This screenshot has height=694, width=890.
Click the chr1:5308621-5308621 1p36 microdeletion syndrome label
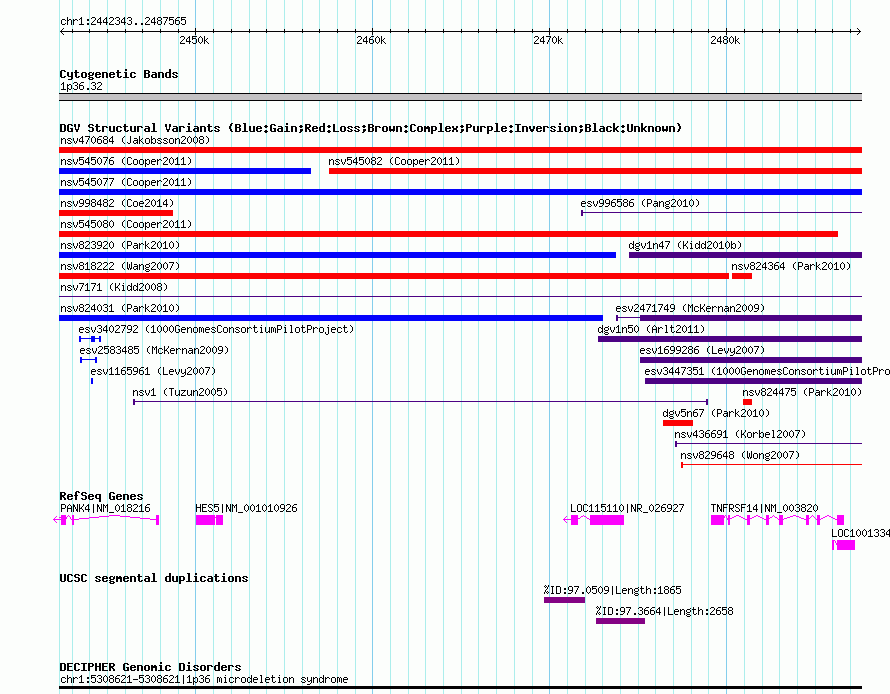tap(204, 679)
